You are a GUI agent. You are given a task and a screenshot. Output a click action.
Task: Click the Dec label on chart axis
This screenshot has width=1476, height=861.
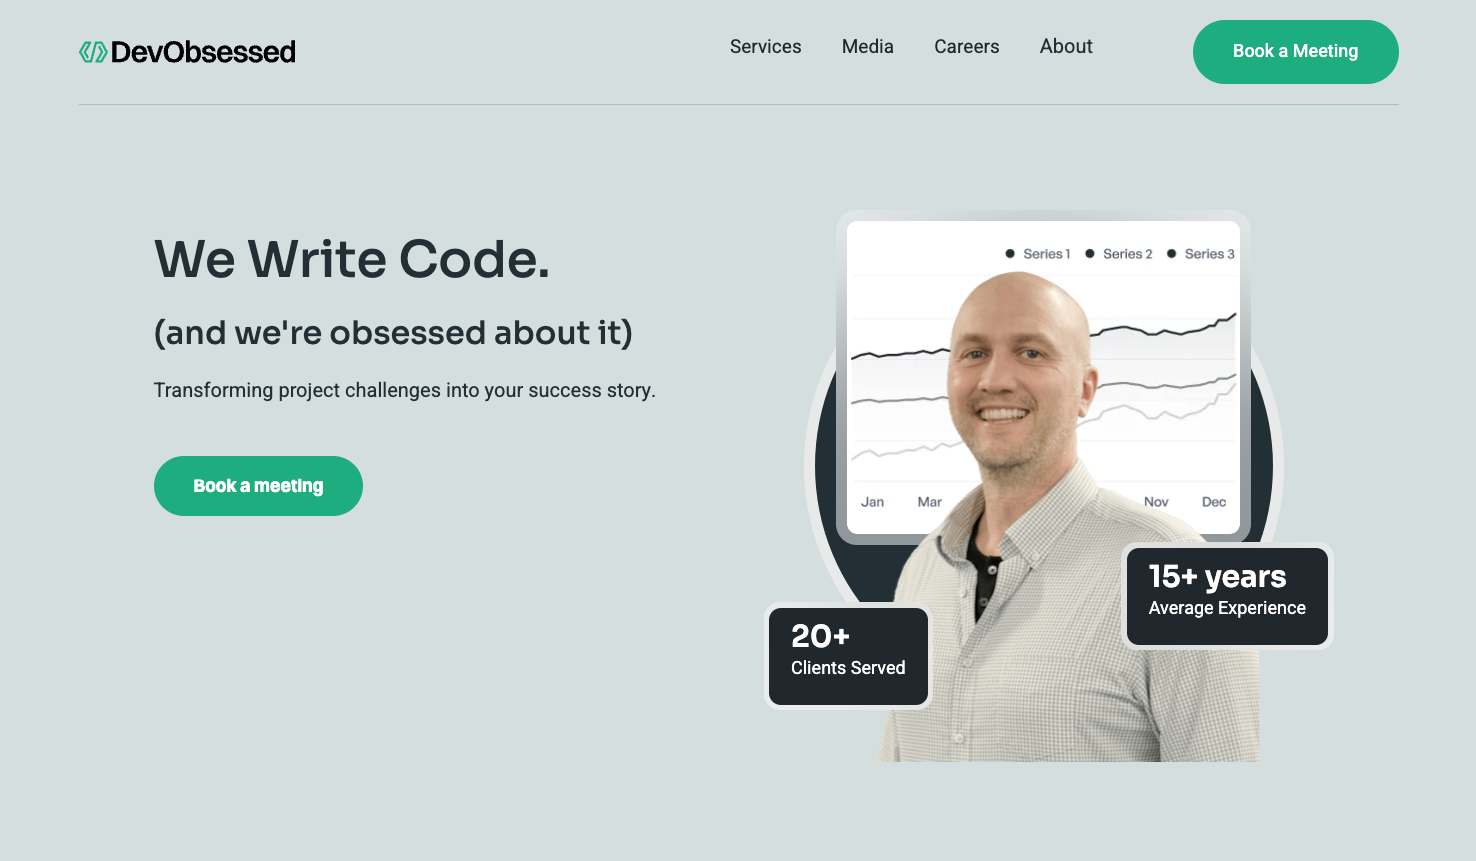click(1214, 502)
